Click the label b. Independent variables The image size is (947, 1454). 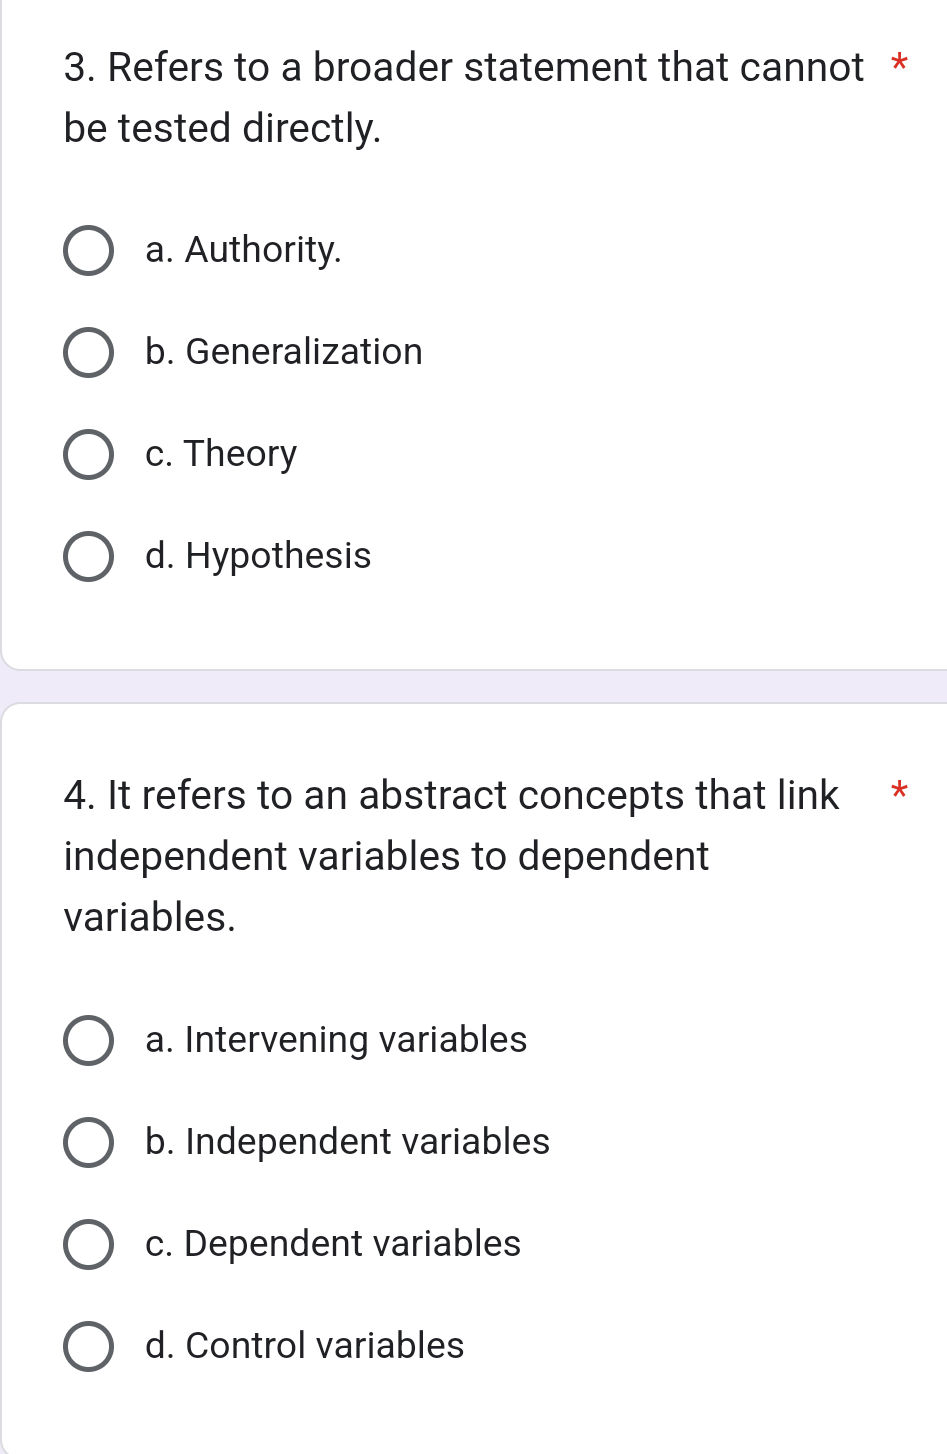[x=347, y=1143]
